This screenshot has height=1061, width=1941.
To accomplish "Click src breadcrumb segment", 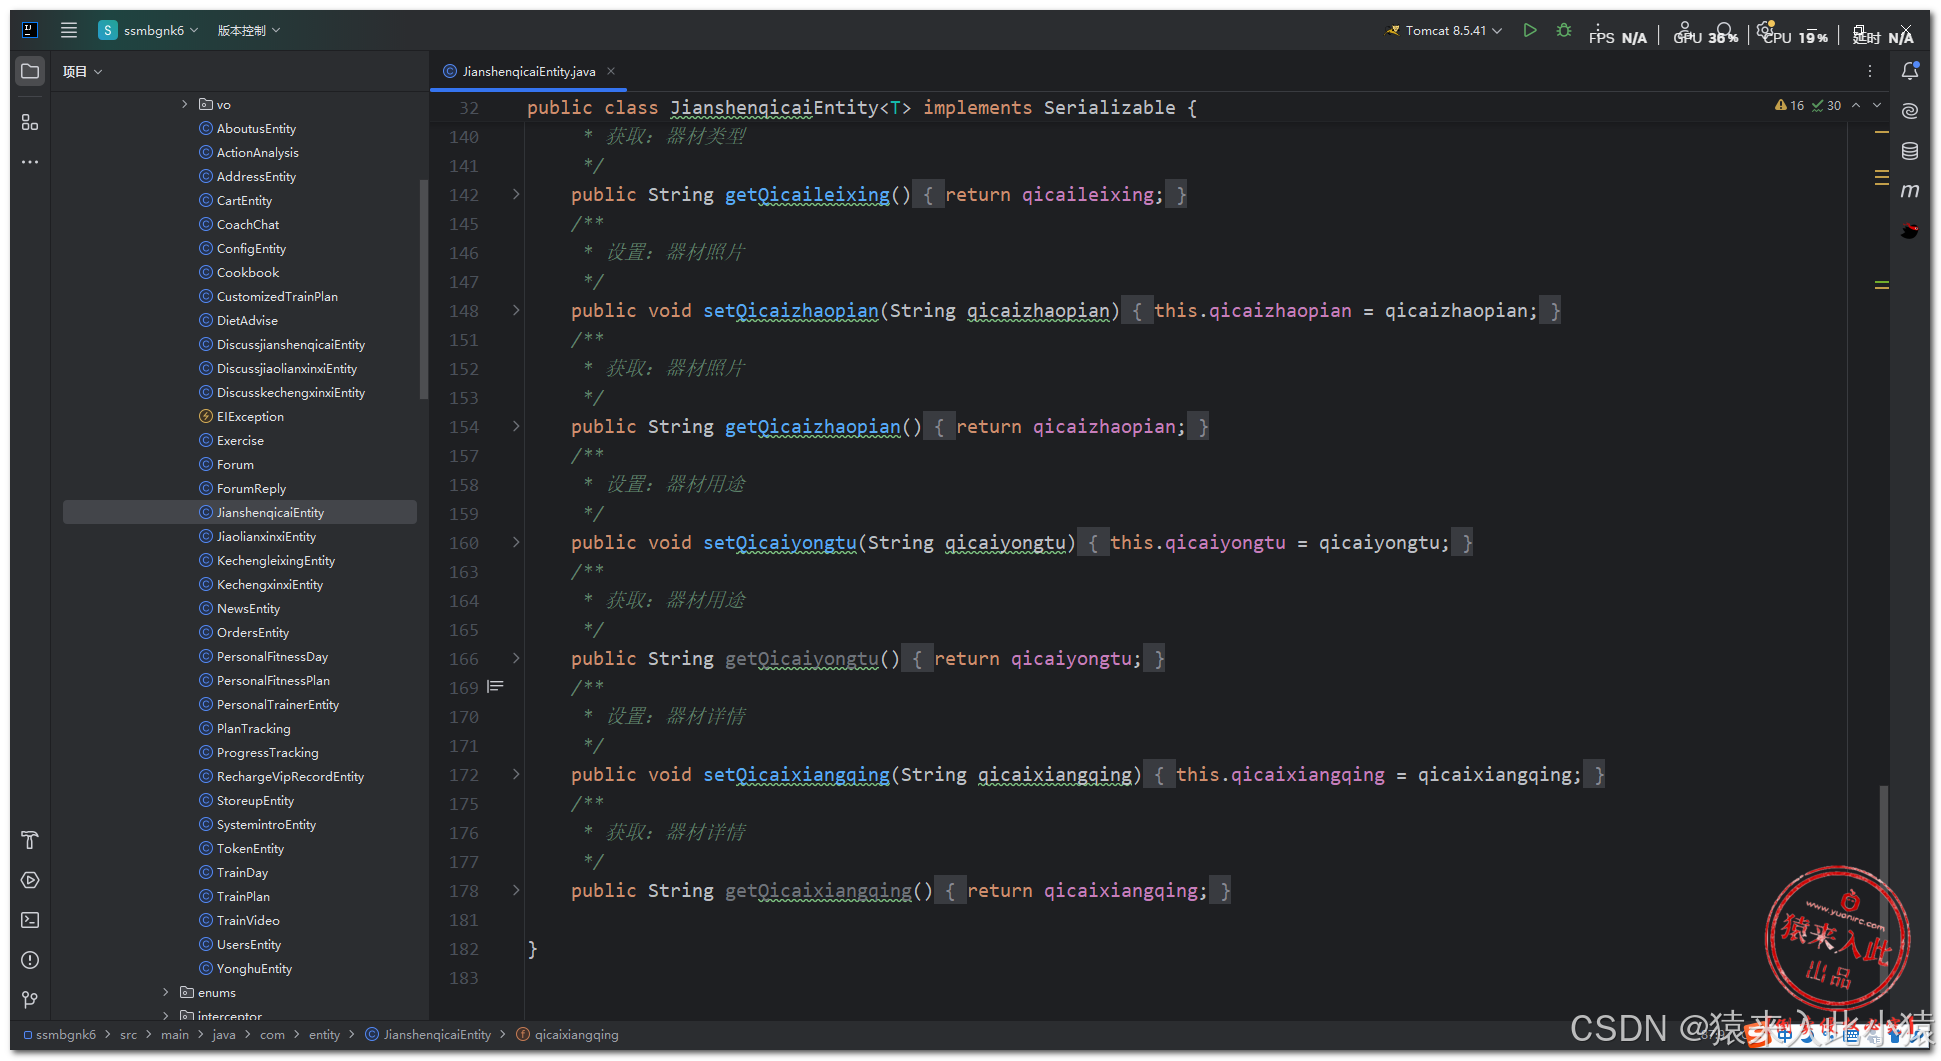I will pyautogui.click(x=128, y=1034).
